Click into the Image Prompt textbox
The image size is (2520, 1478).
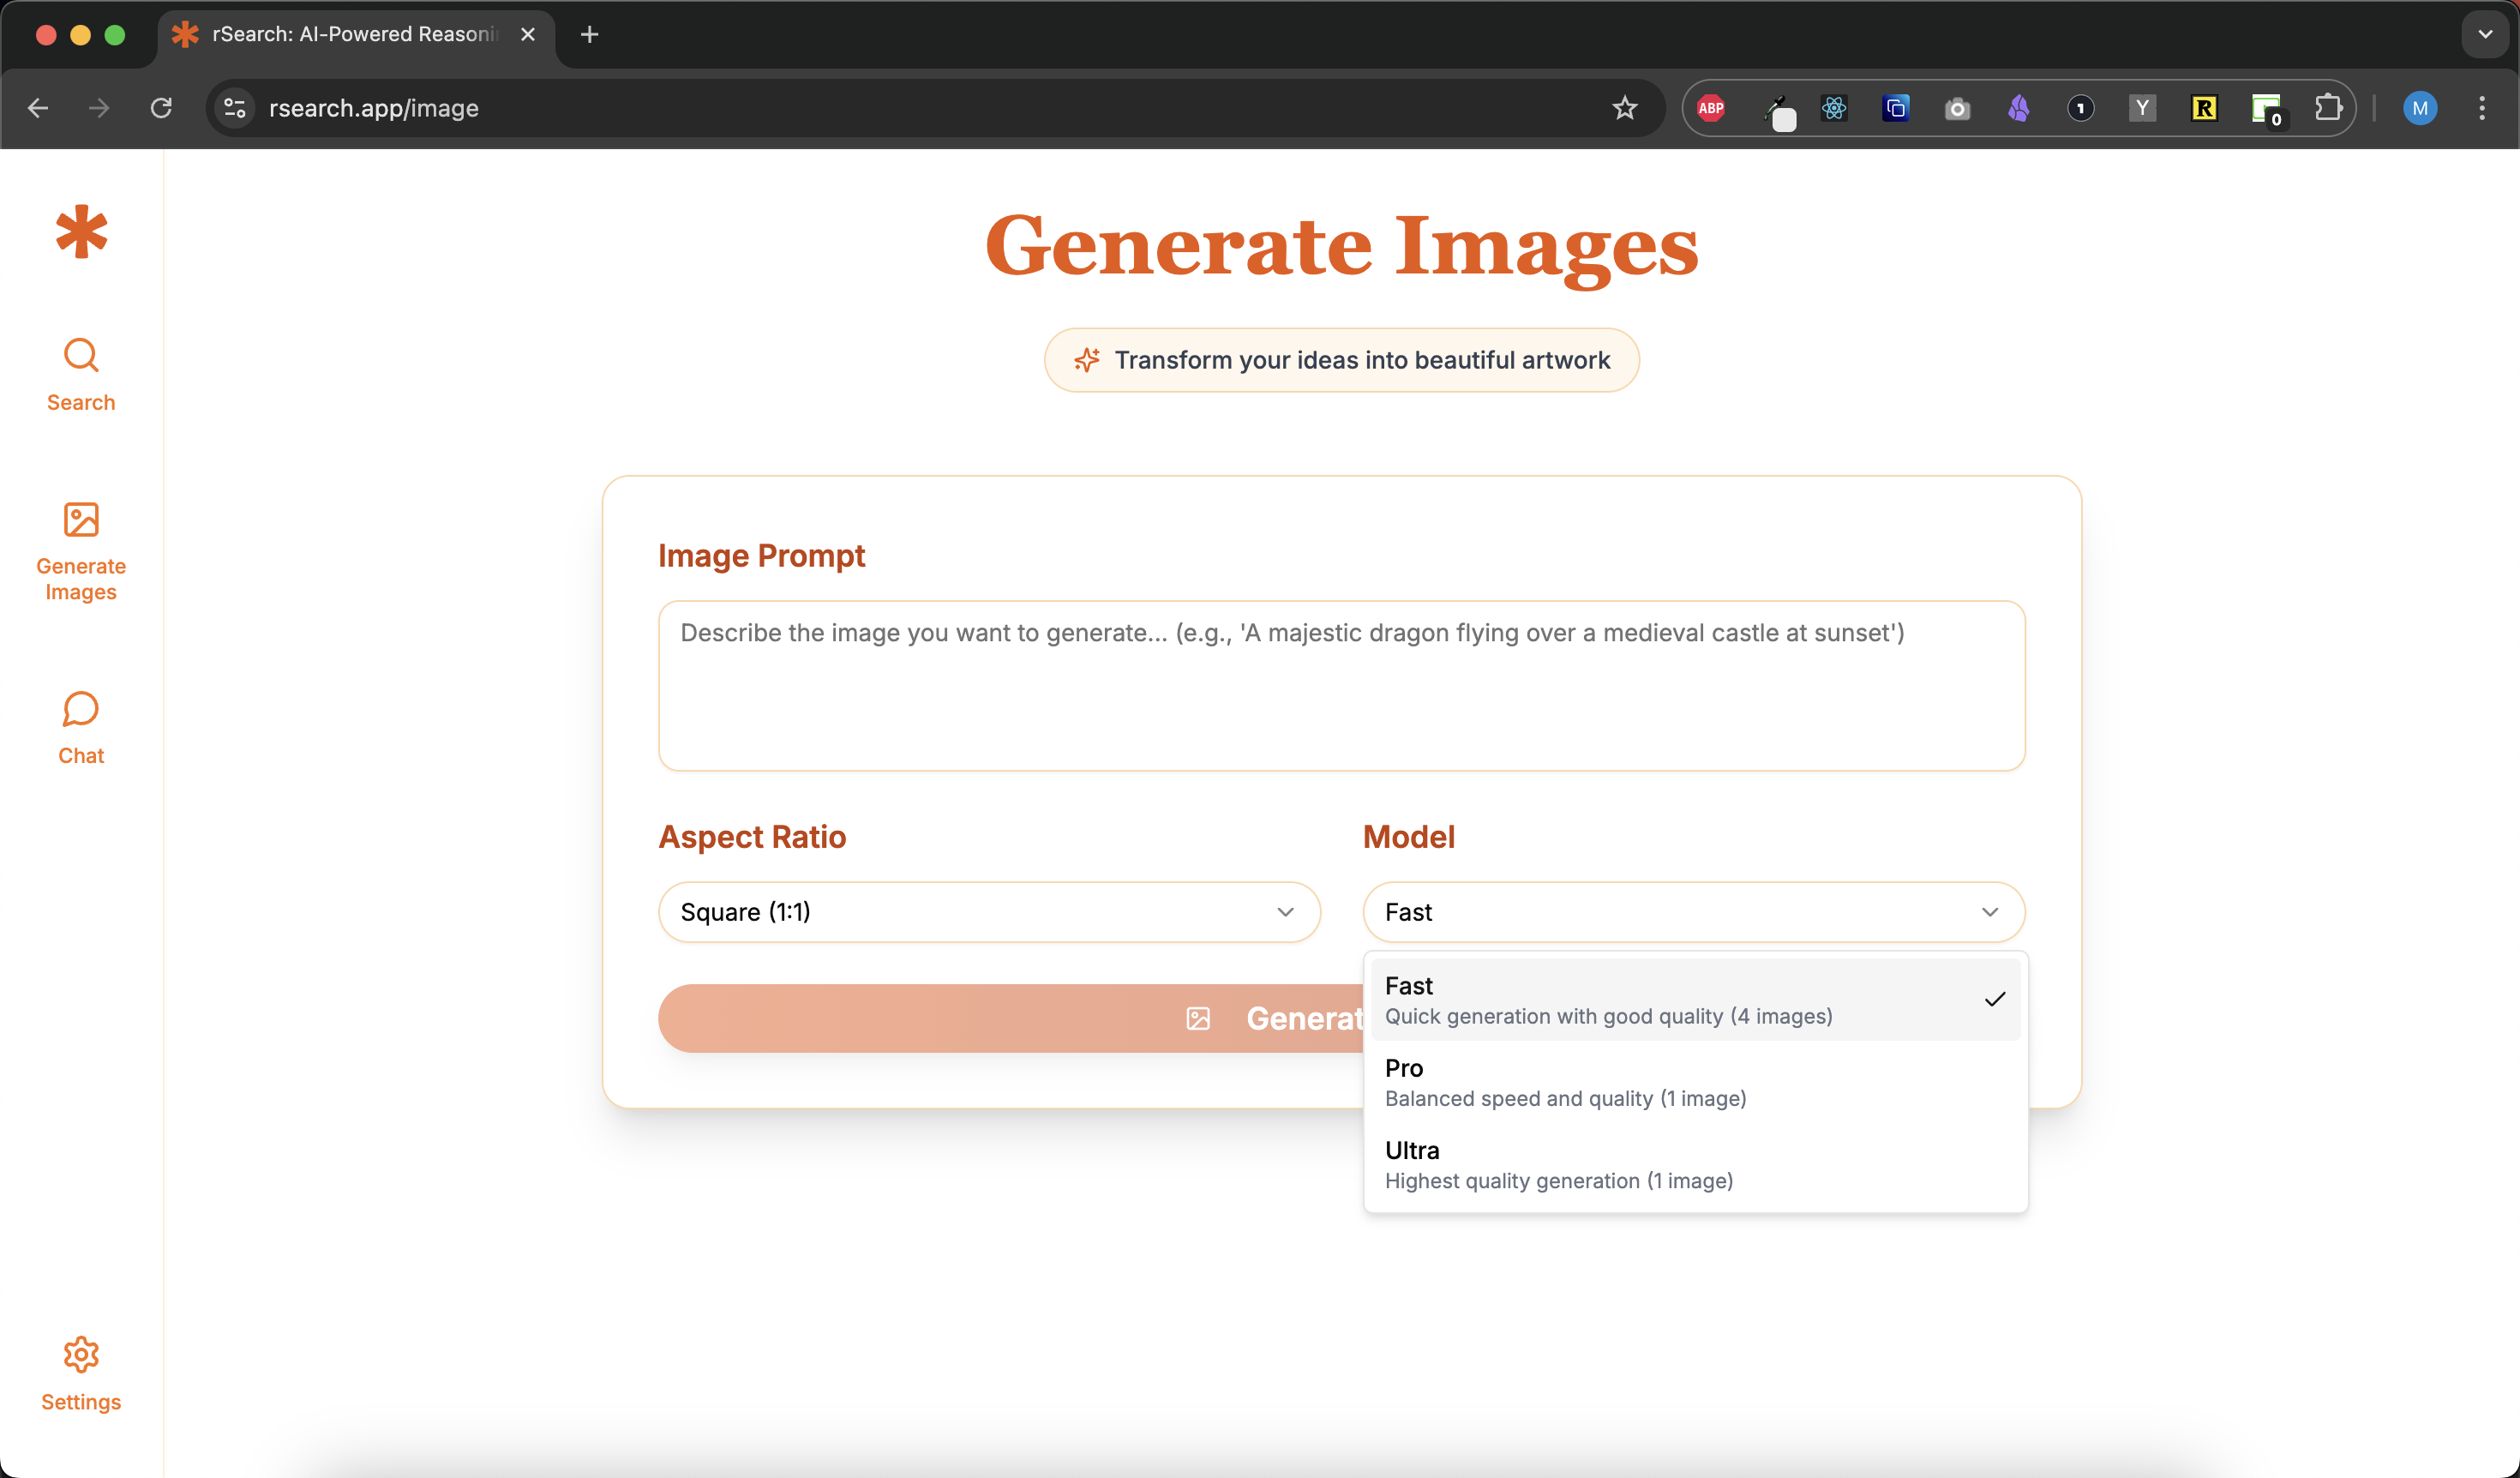coord(1341,685)
